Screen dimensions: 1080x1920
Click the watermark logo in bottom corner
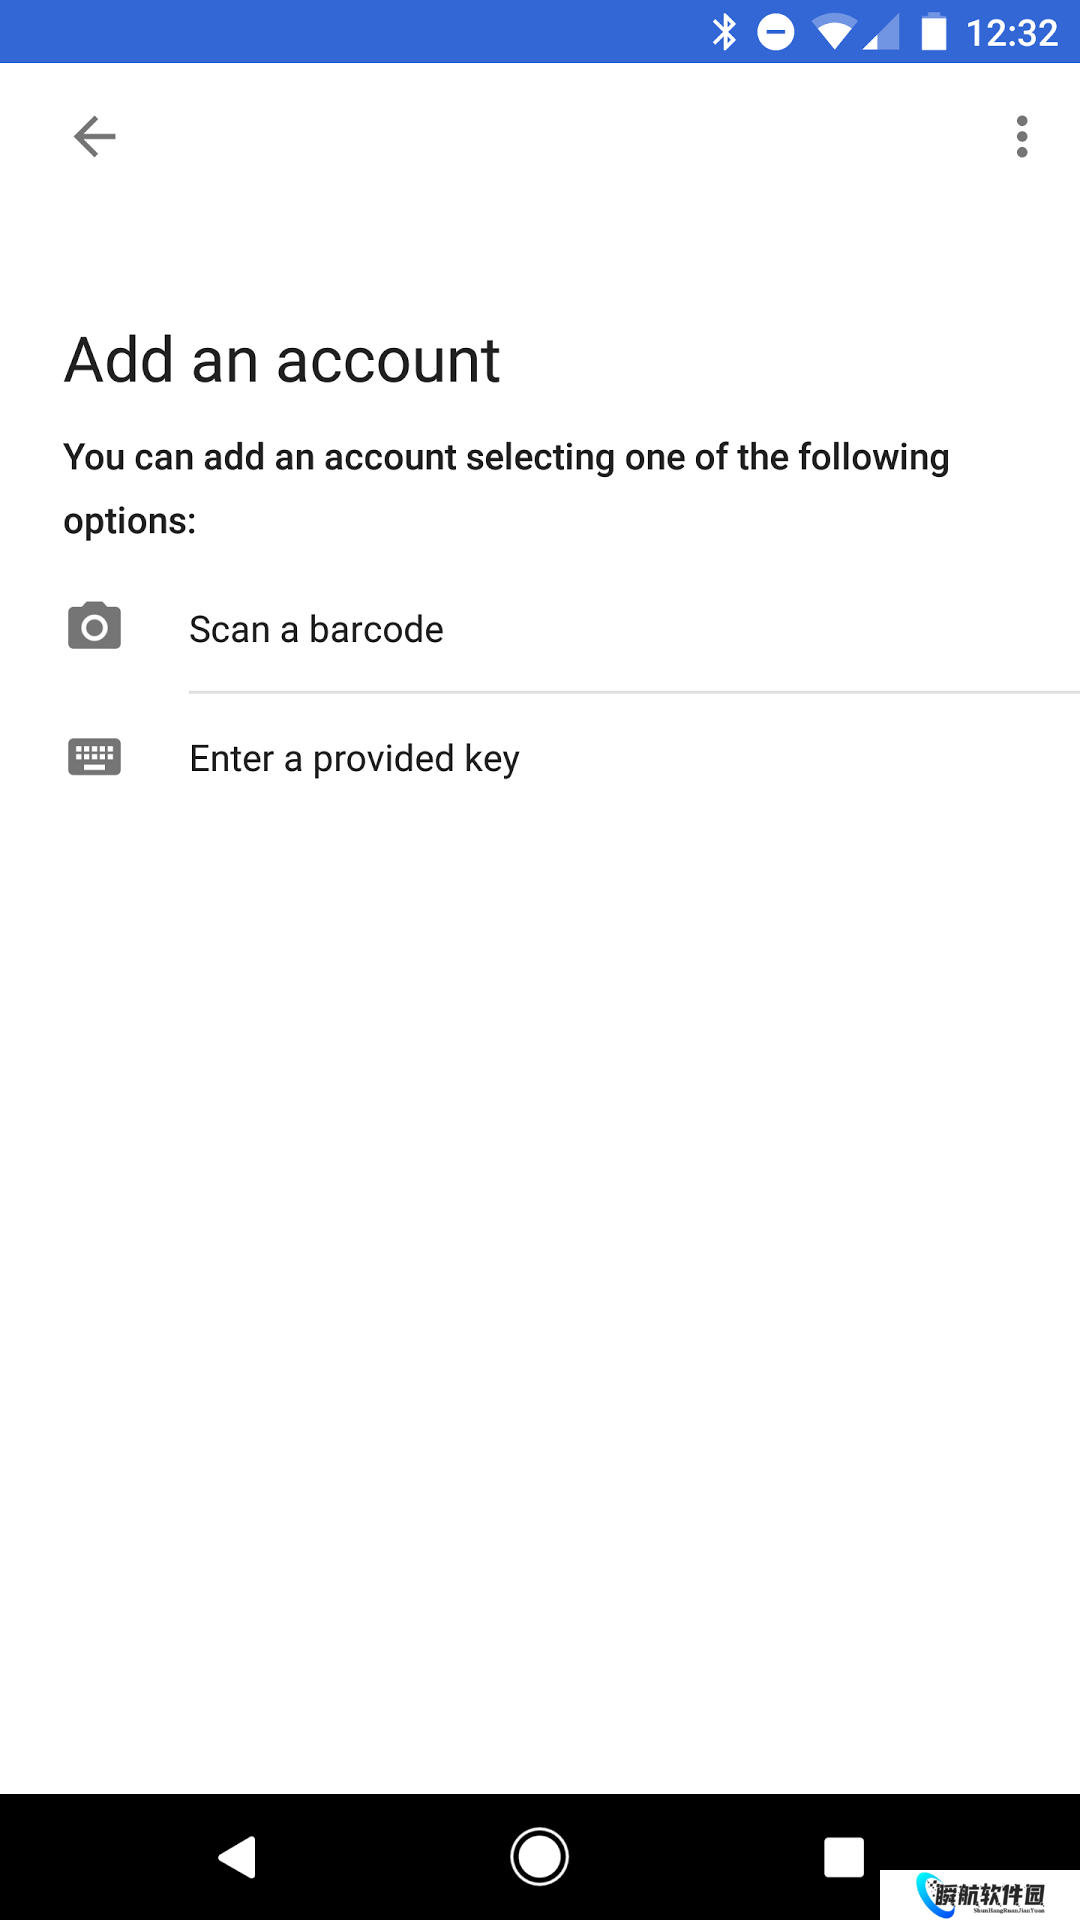[x=980, y=1895]
